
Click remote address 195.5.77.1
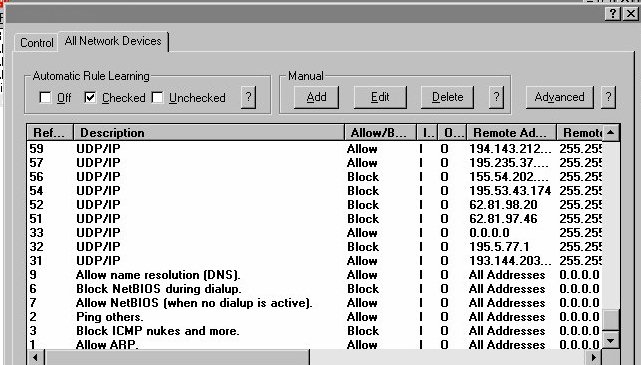(499, 246)
